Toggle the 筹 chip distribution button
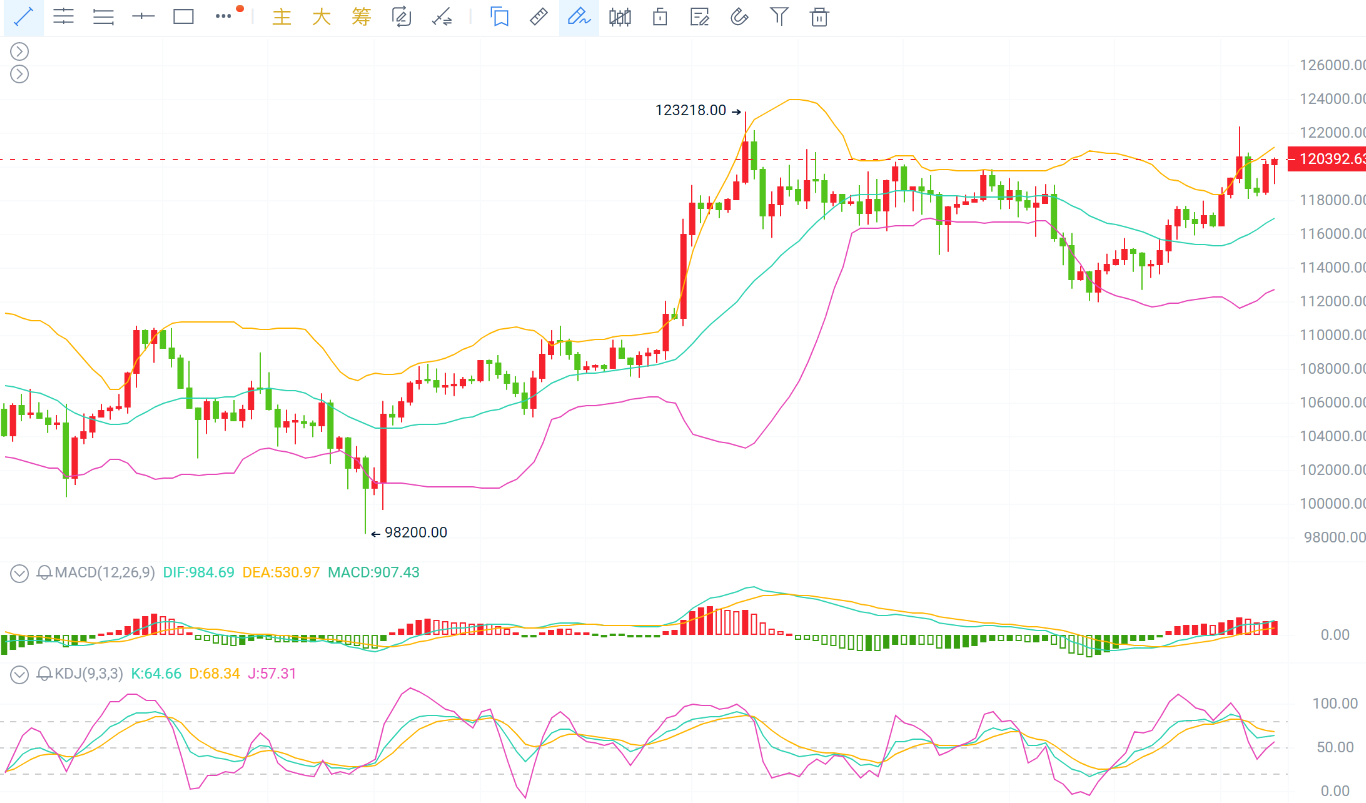 (361, 17)
